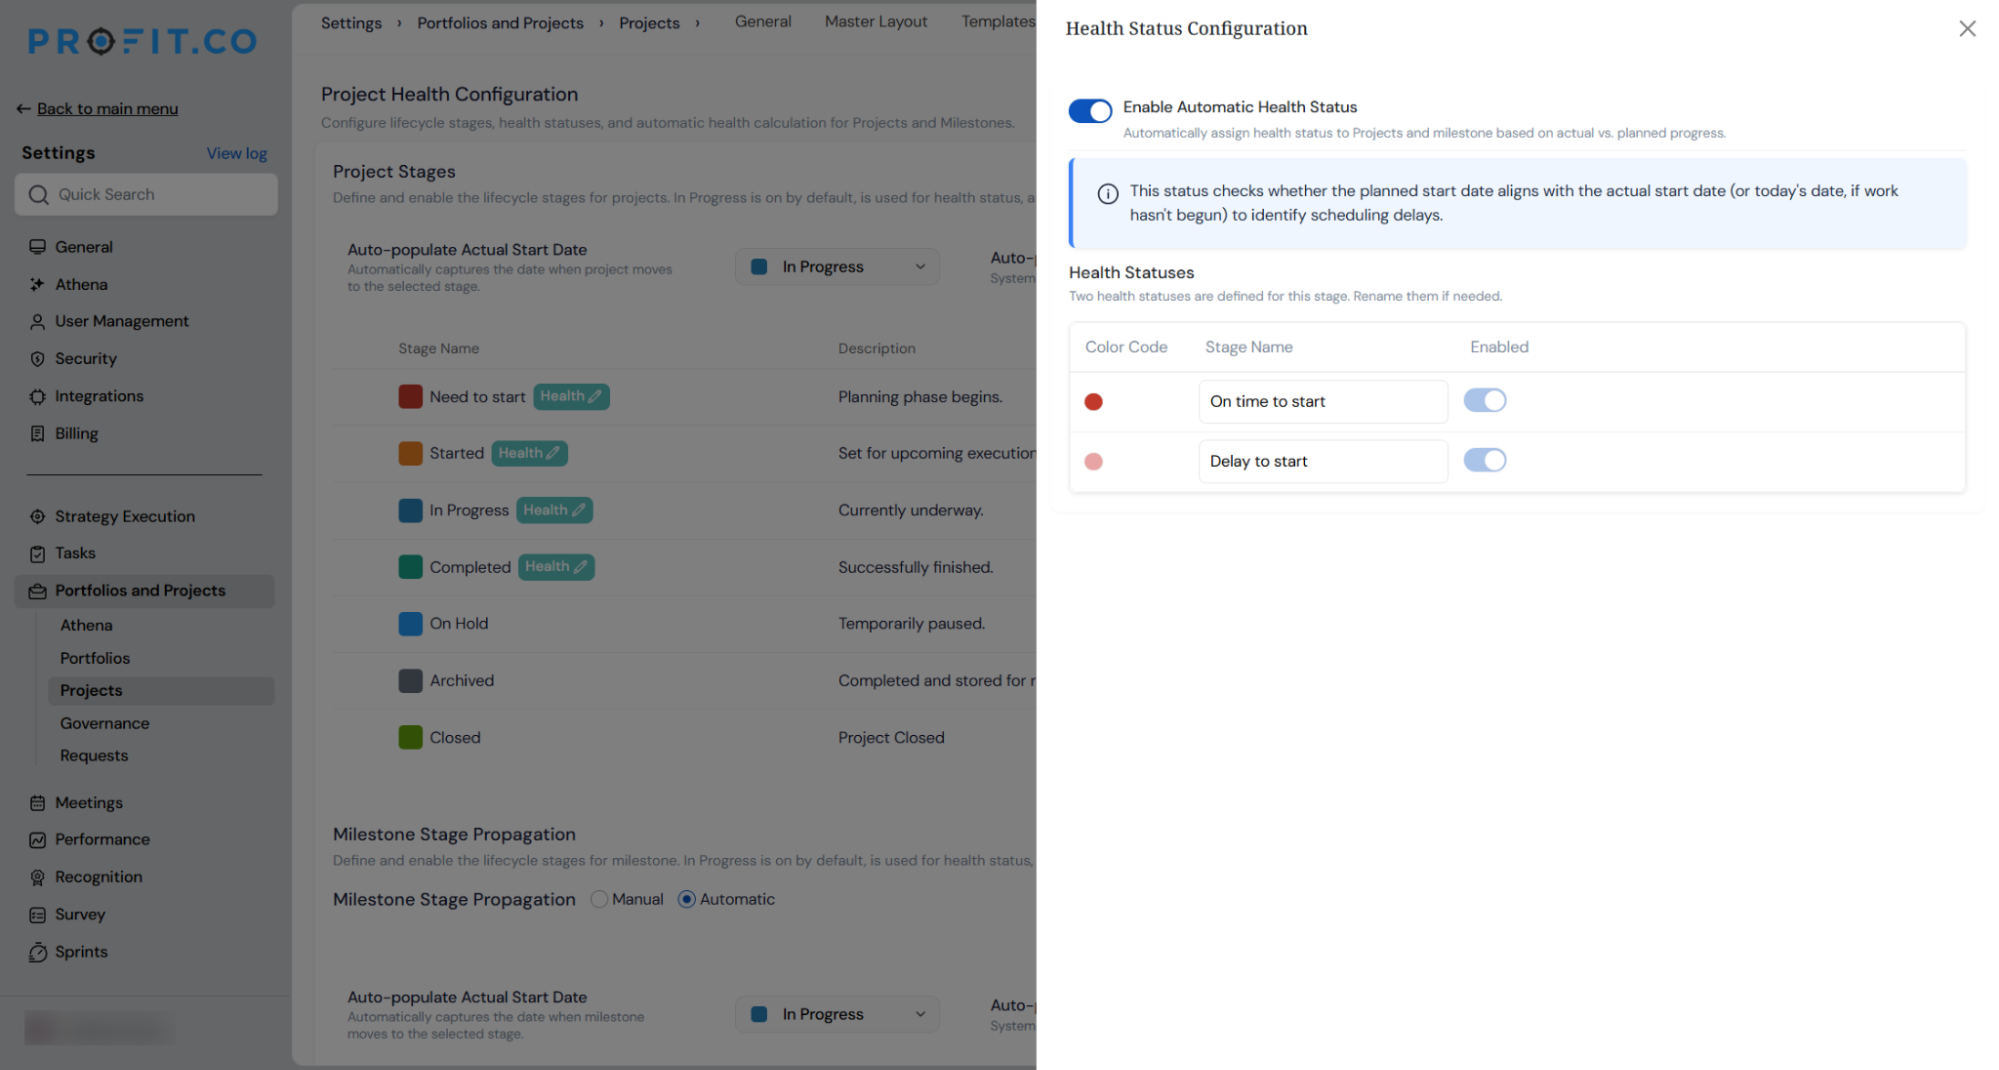The height and width of the screenshot is (1070, 1999).
Task: Open the project stage In Progress dropdown
Action: click(x=837, y=267)
